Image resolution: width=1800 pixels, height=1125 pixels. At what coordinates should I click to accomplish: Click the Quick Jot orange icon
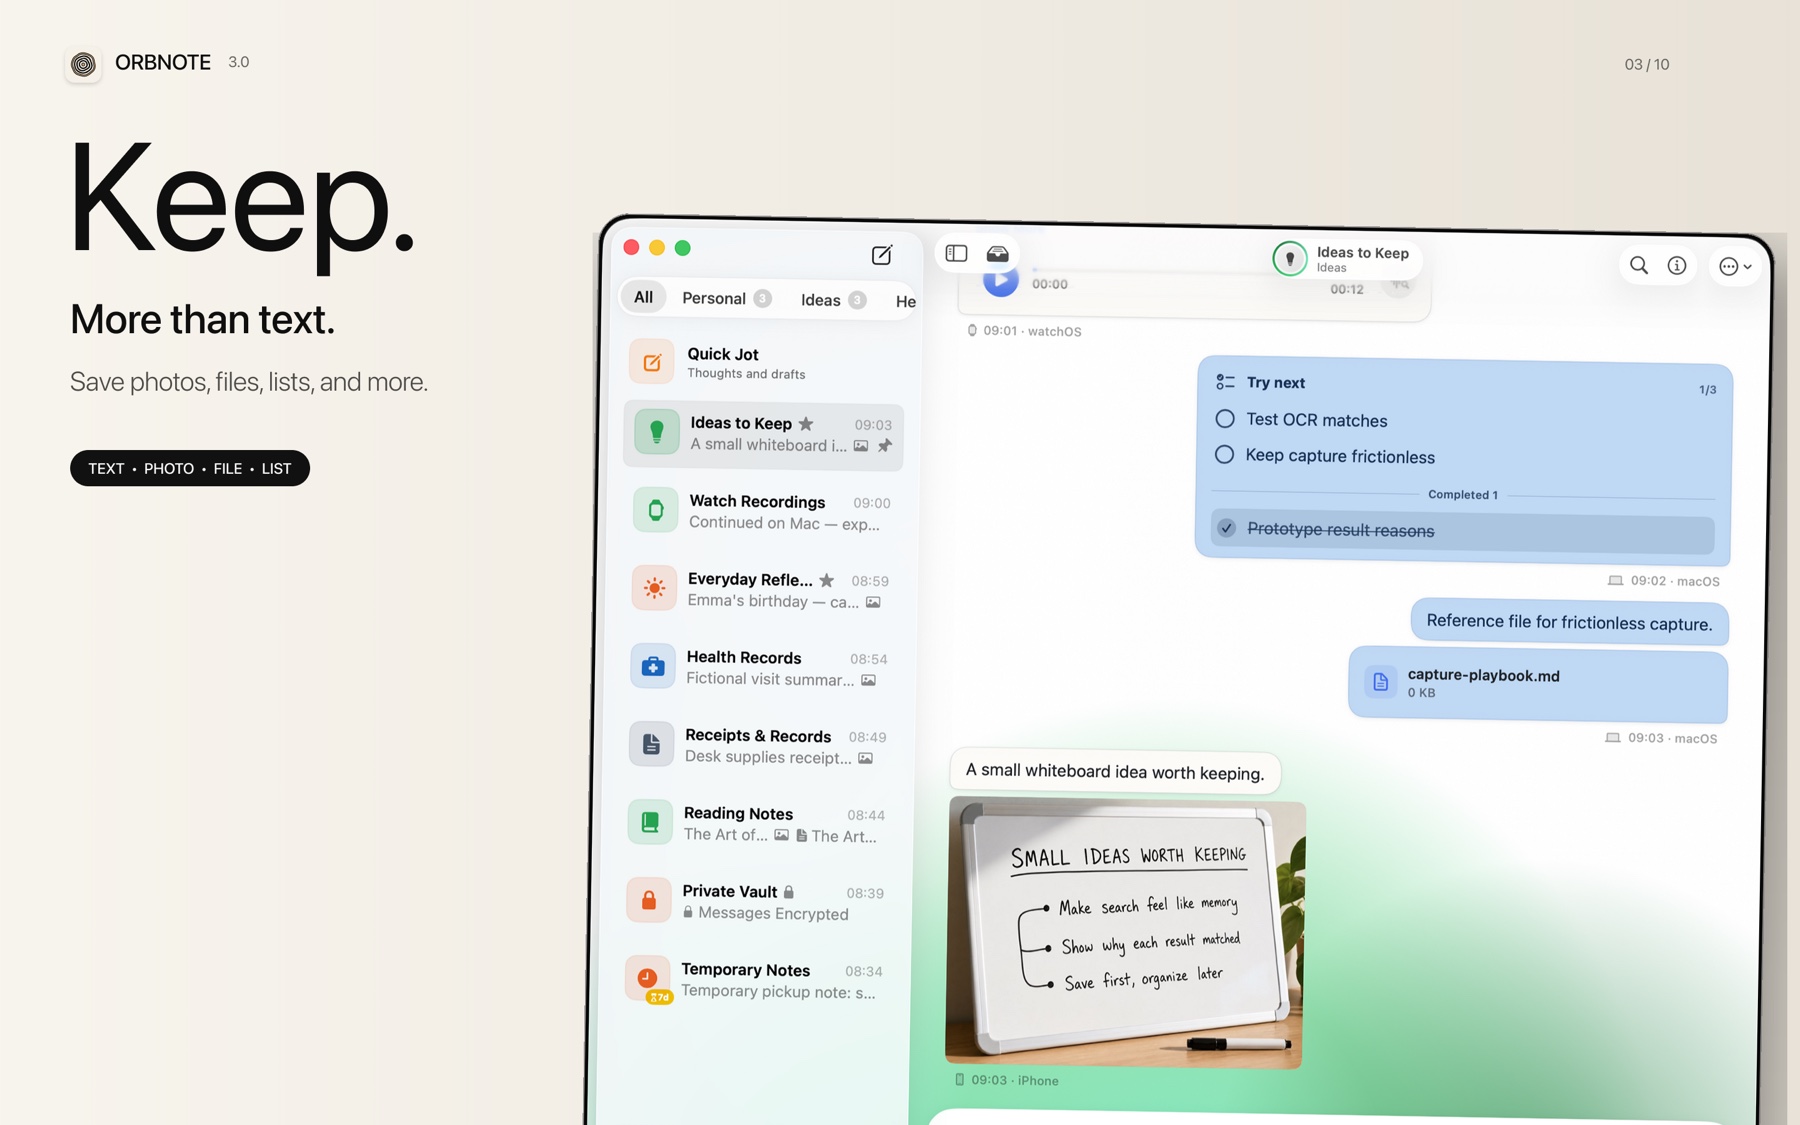tap(652, 362)
